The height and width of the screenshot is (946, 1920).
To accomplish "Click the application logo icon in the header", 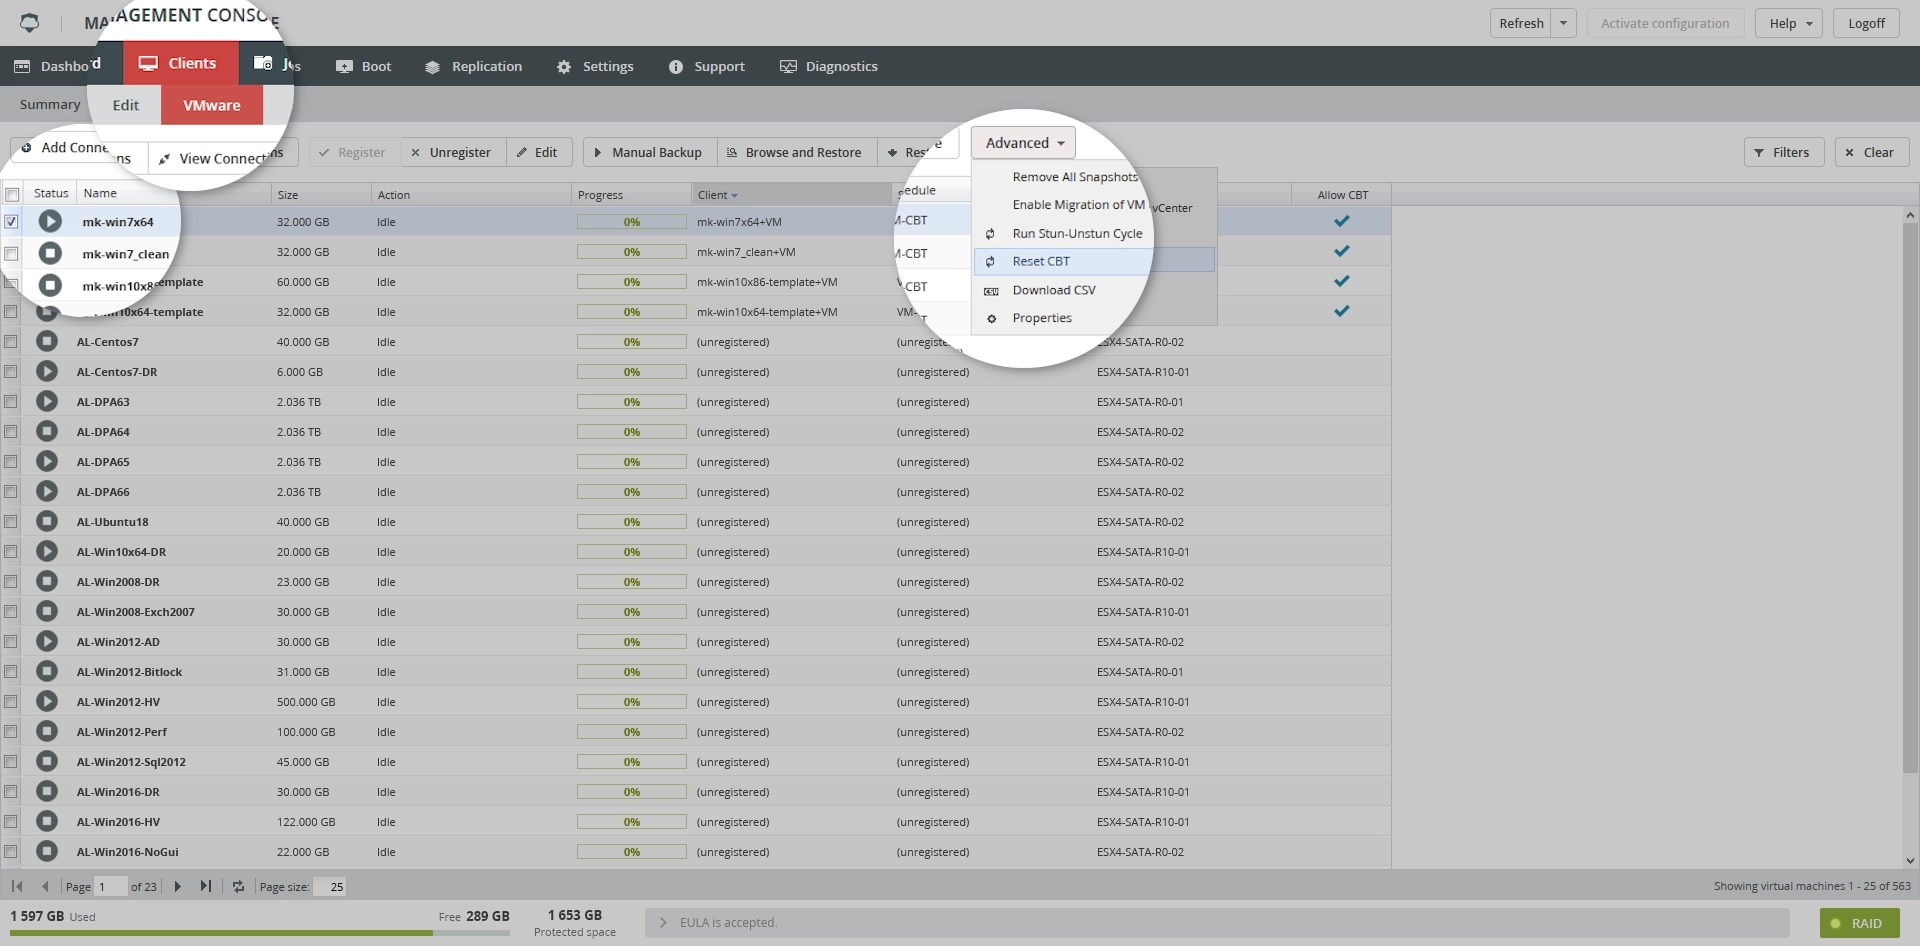I will coord(29,22).
